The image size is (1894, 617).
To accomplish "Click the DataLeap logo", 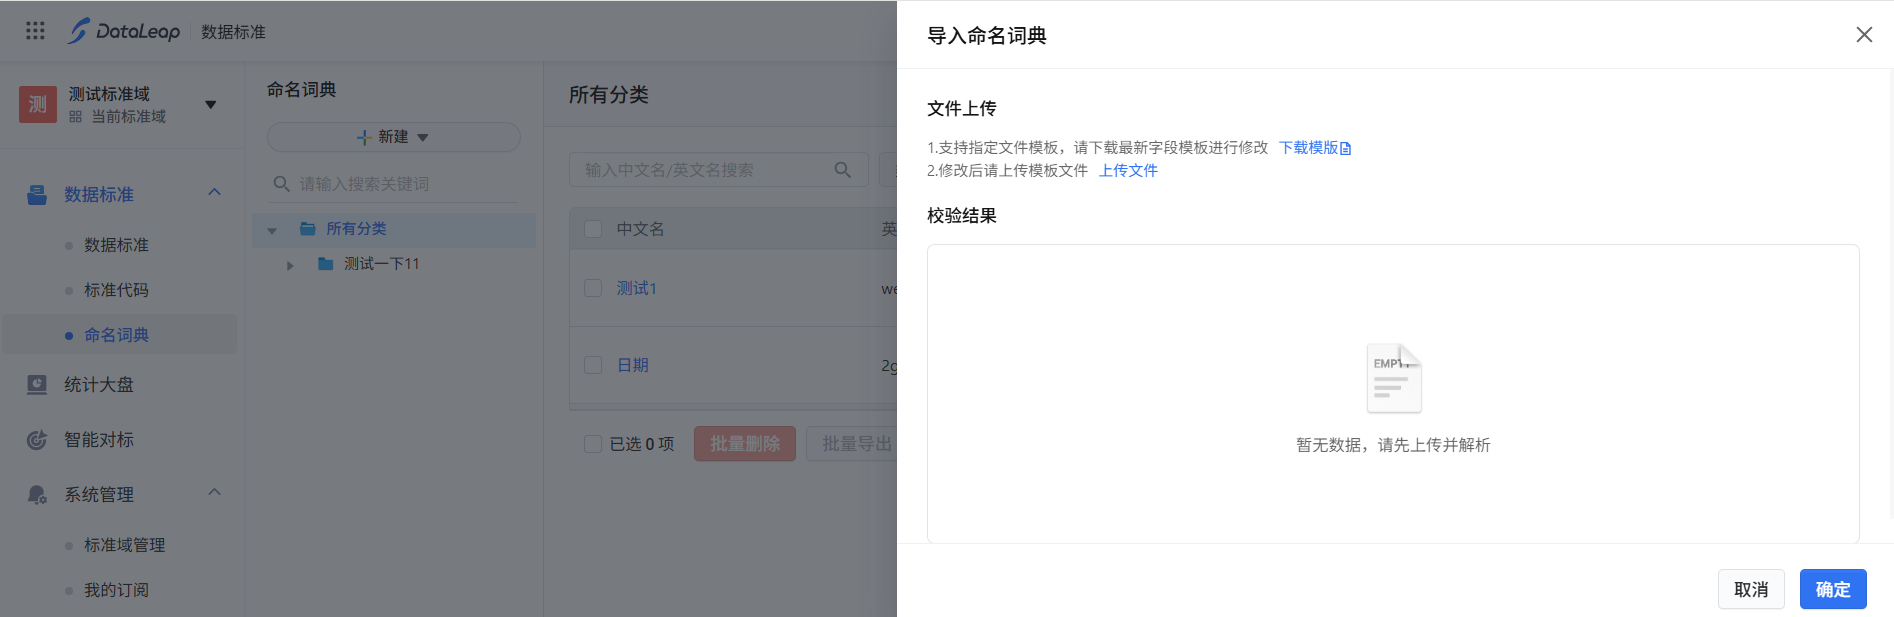I will click(124, 31).
